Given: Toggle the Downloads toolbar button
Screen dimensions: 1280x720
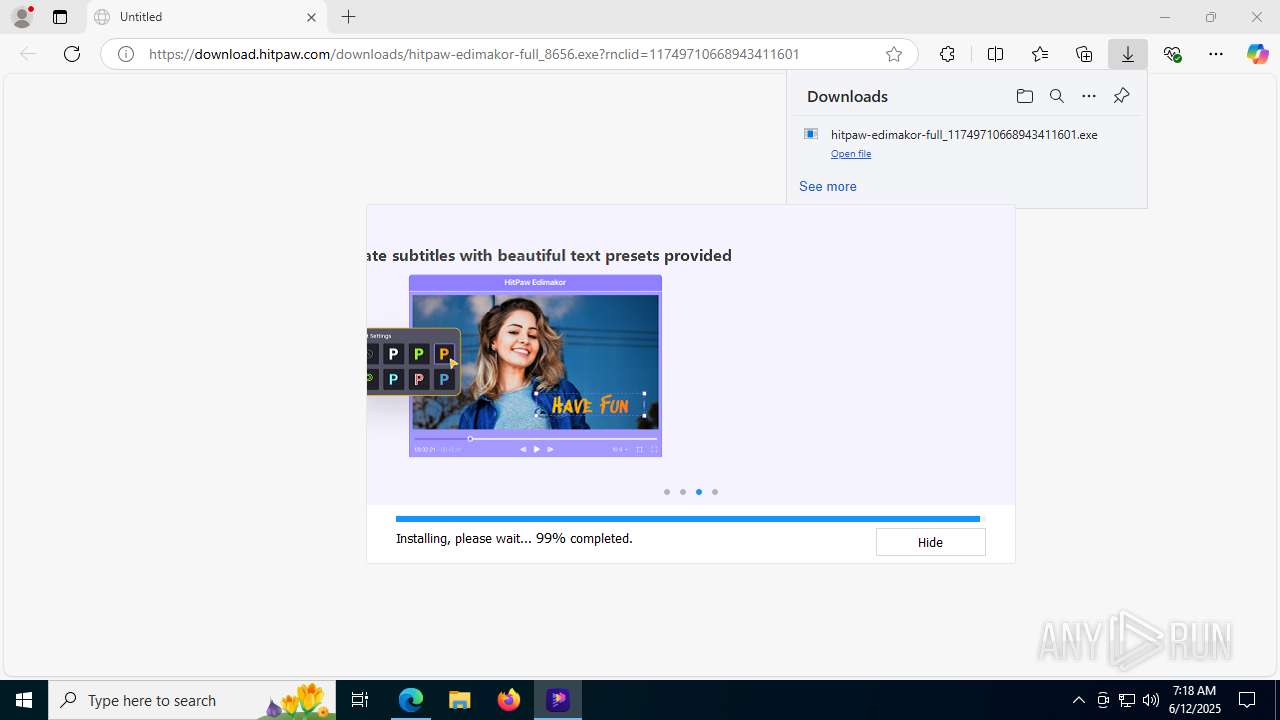Looking at the screenshot, I should [1128, 54].
